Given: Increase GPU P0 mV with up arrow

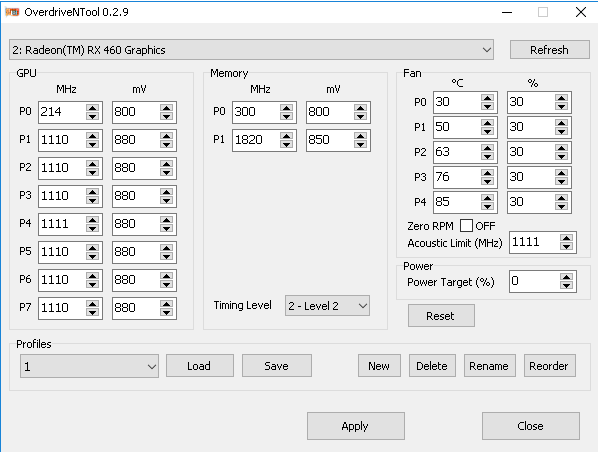Looking at the screenshot, I should point(166,108).
